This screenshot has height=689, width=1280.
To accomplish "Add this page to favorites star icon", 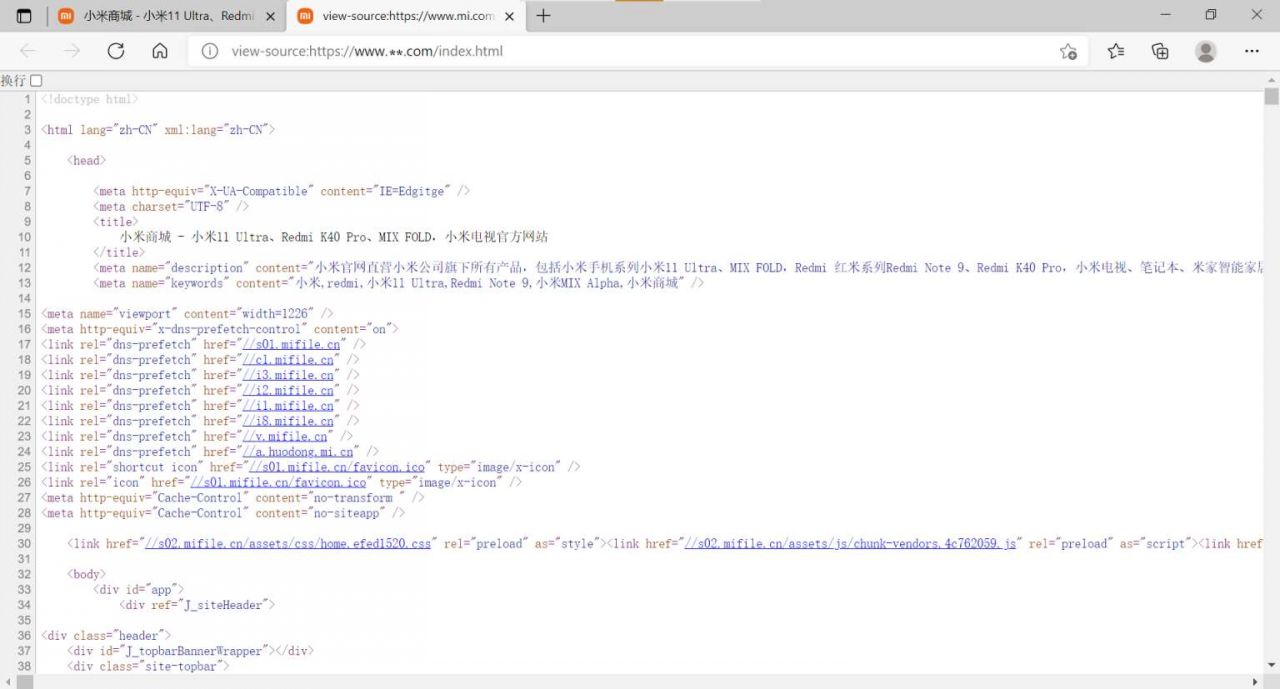I will pyautogui.click(x=1068, y=51).
